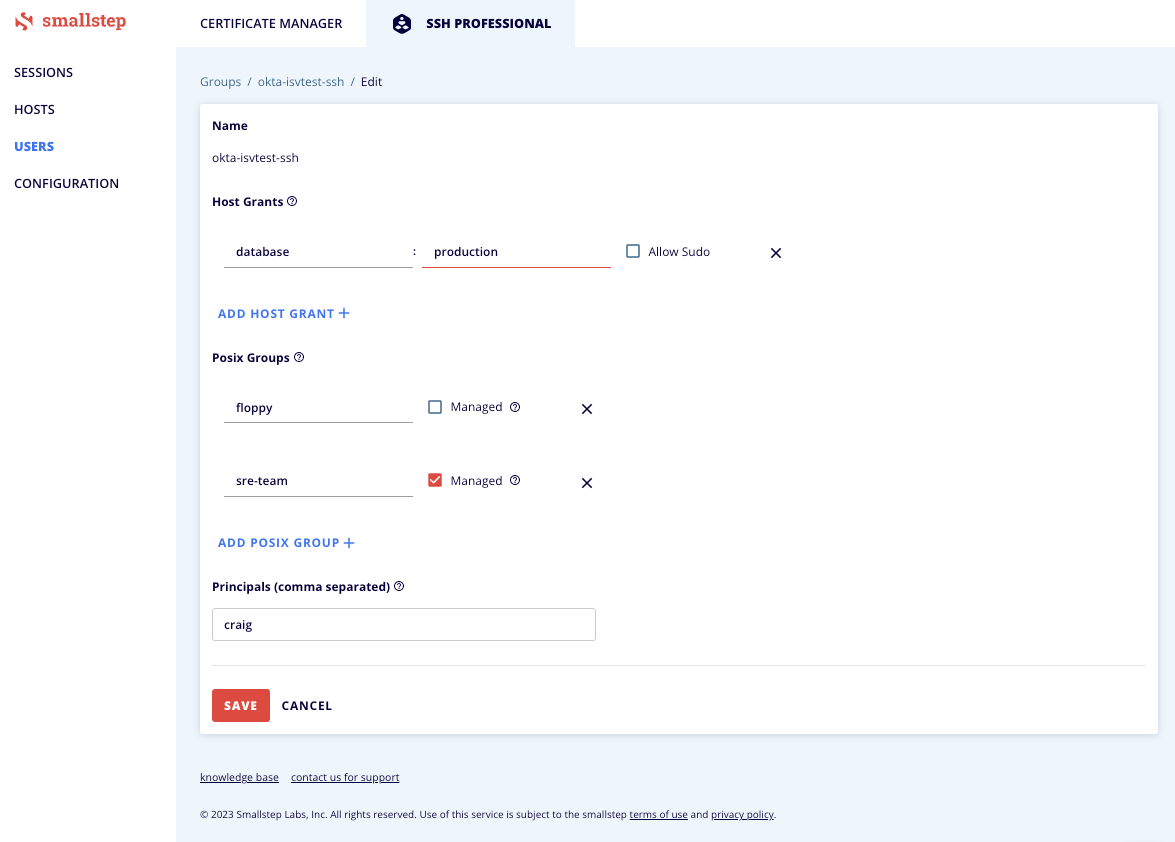Check Managed for the floppy group

(x=435, y=407)
